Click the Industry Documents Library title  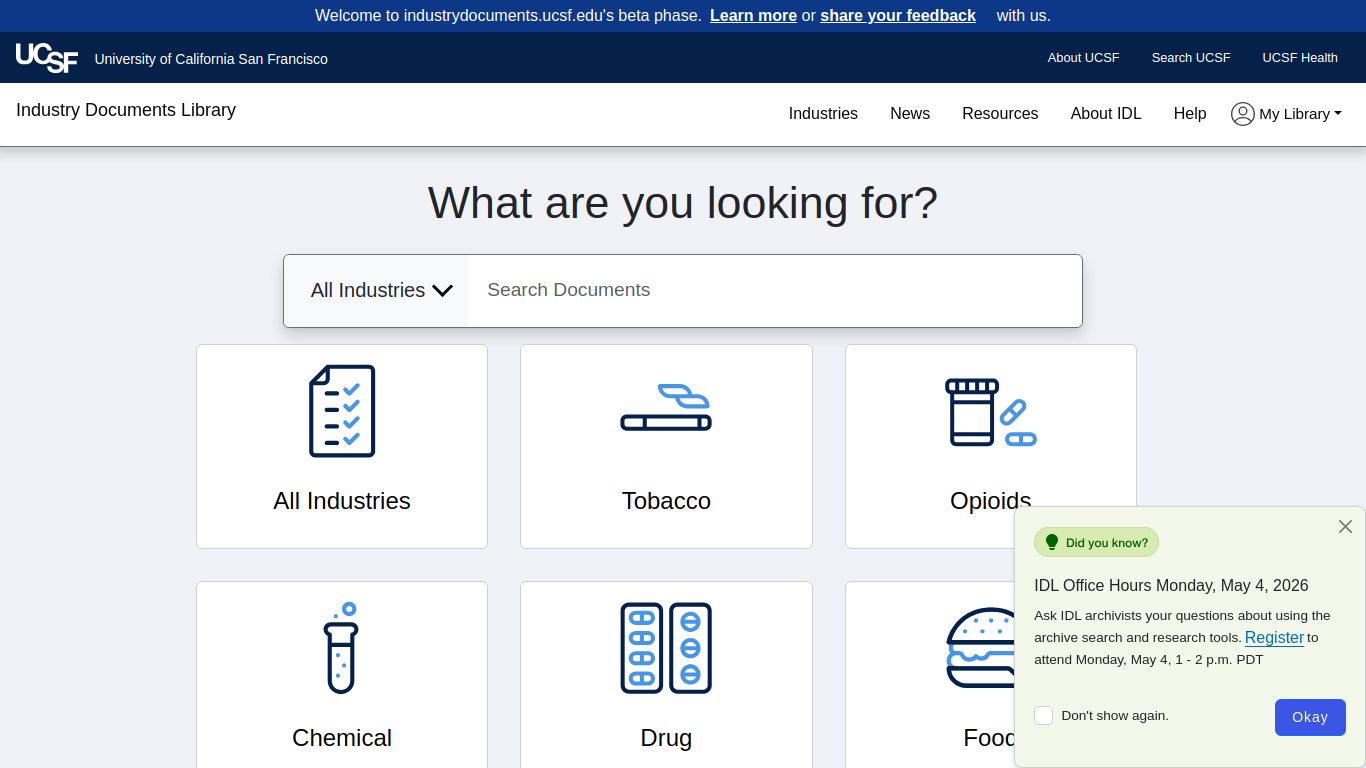(126, 110)
